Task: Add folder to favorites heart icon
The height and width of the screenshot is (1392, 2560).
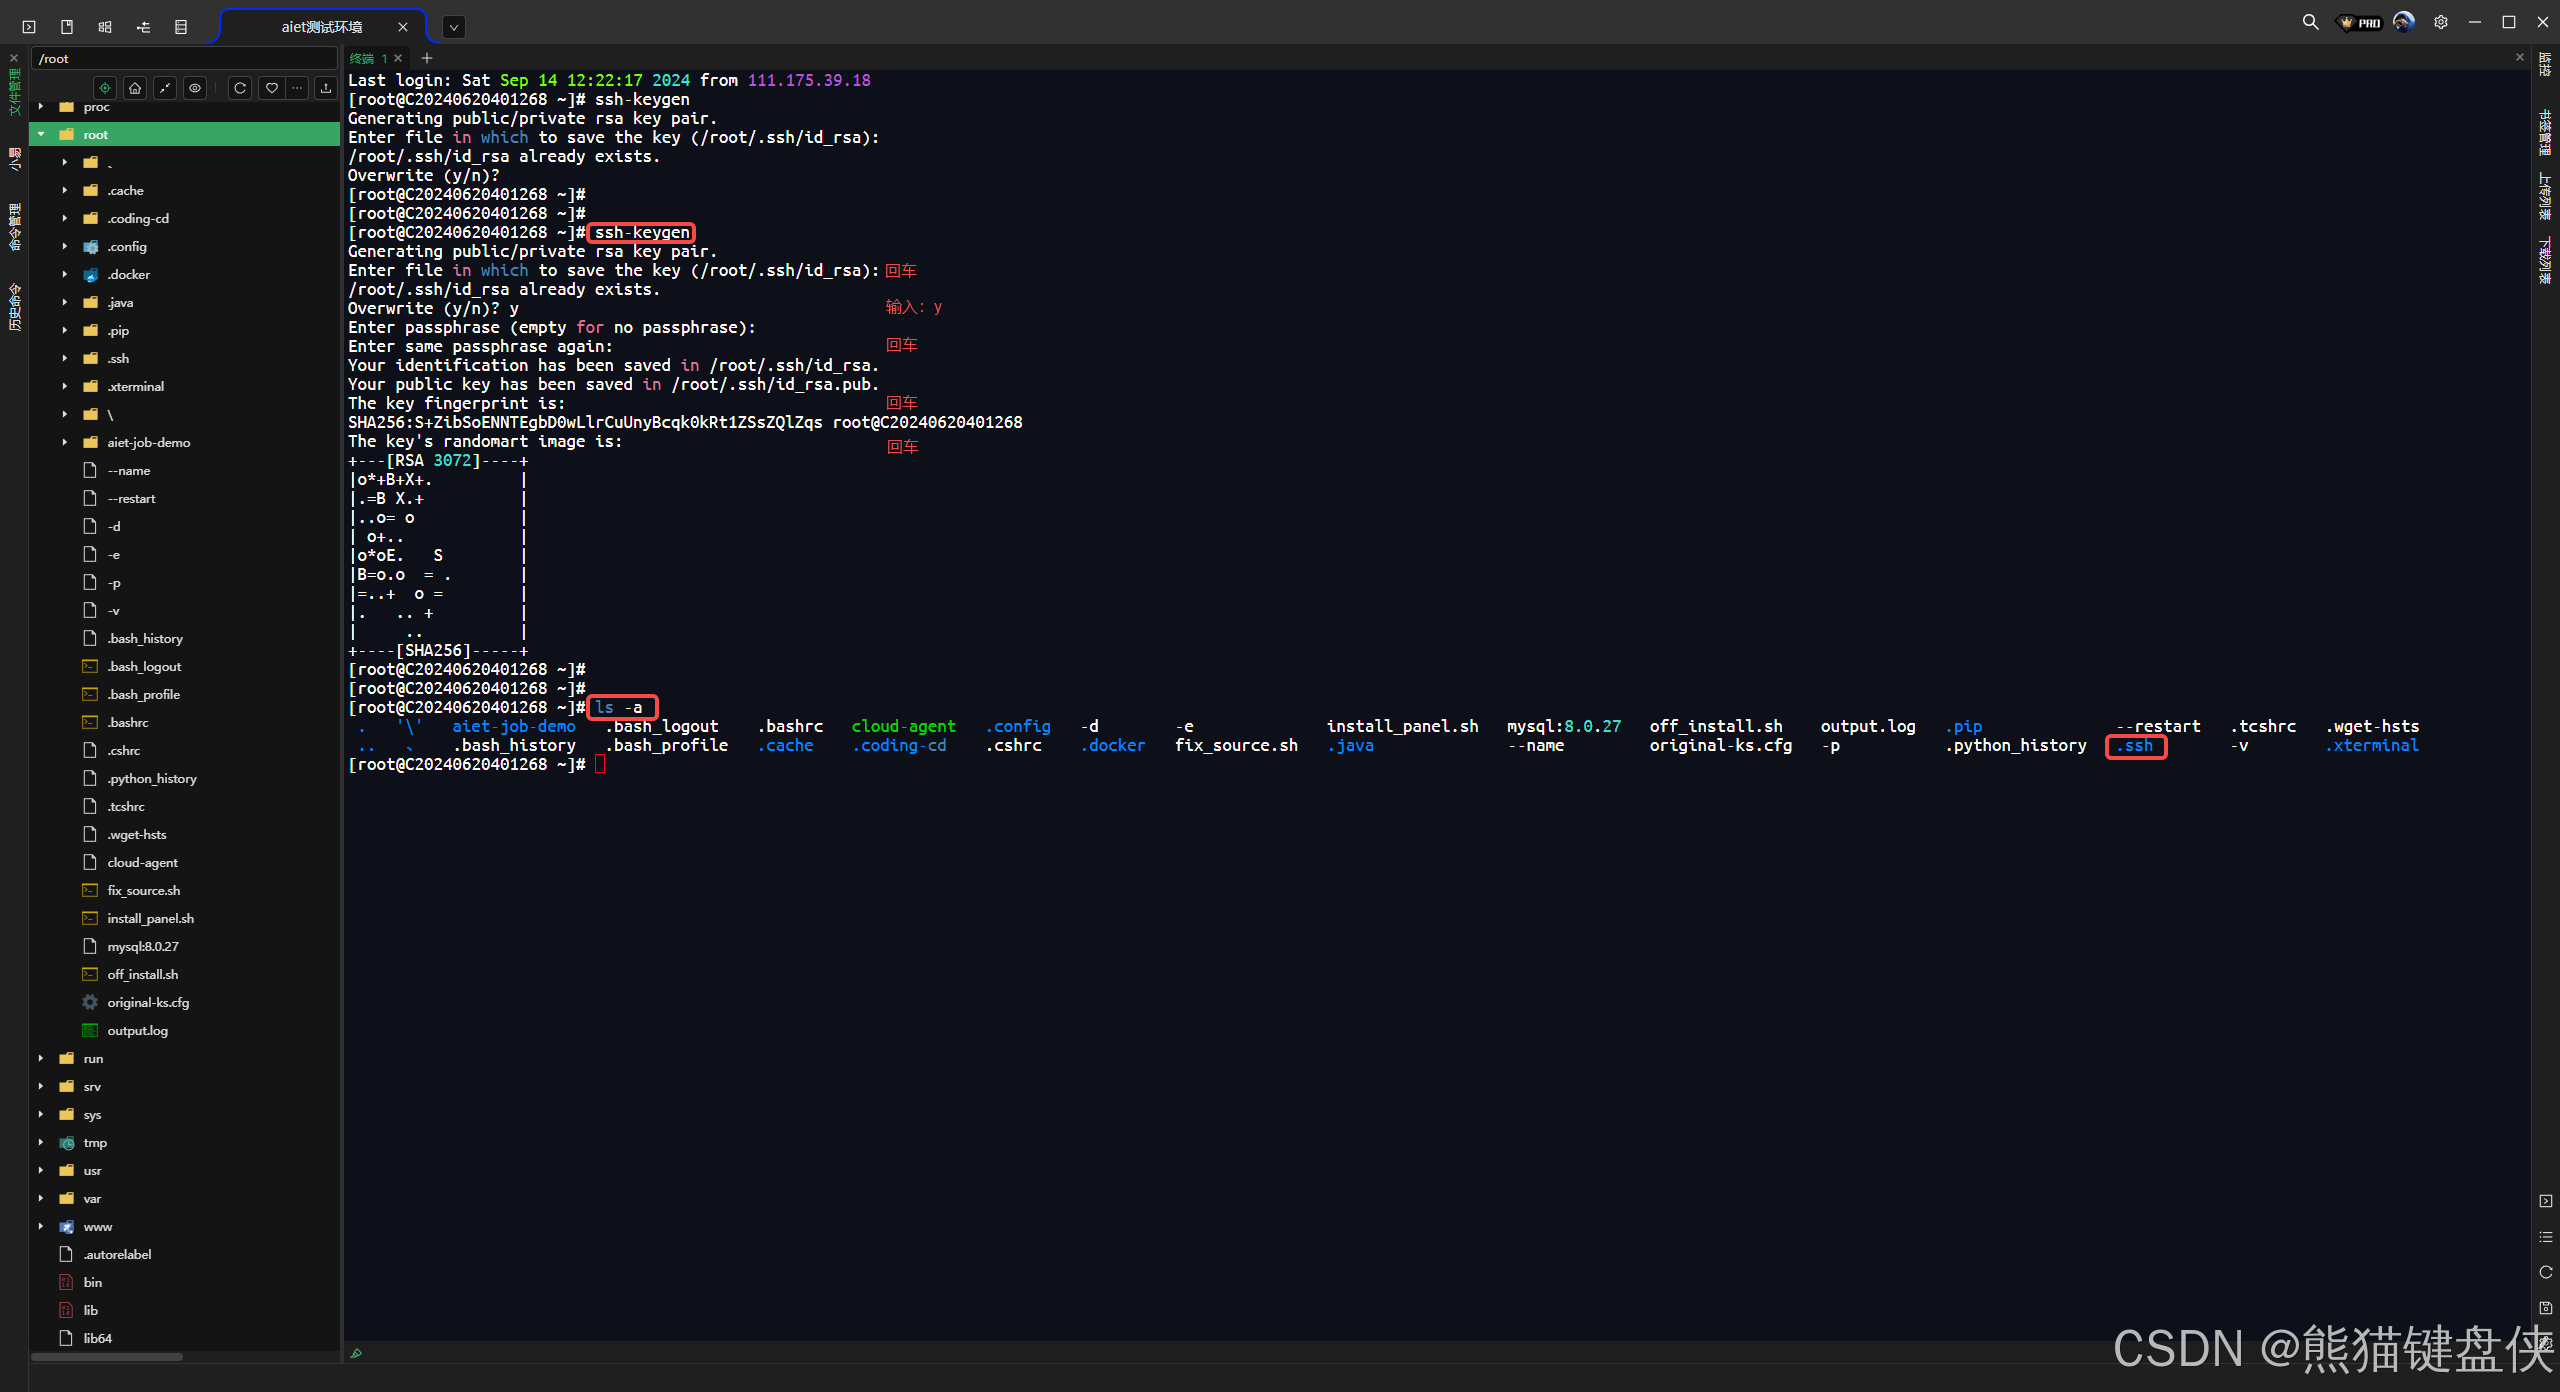Action: pos(272,88)
